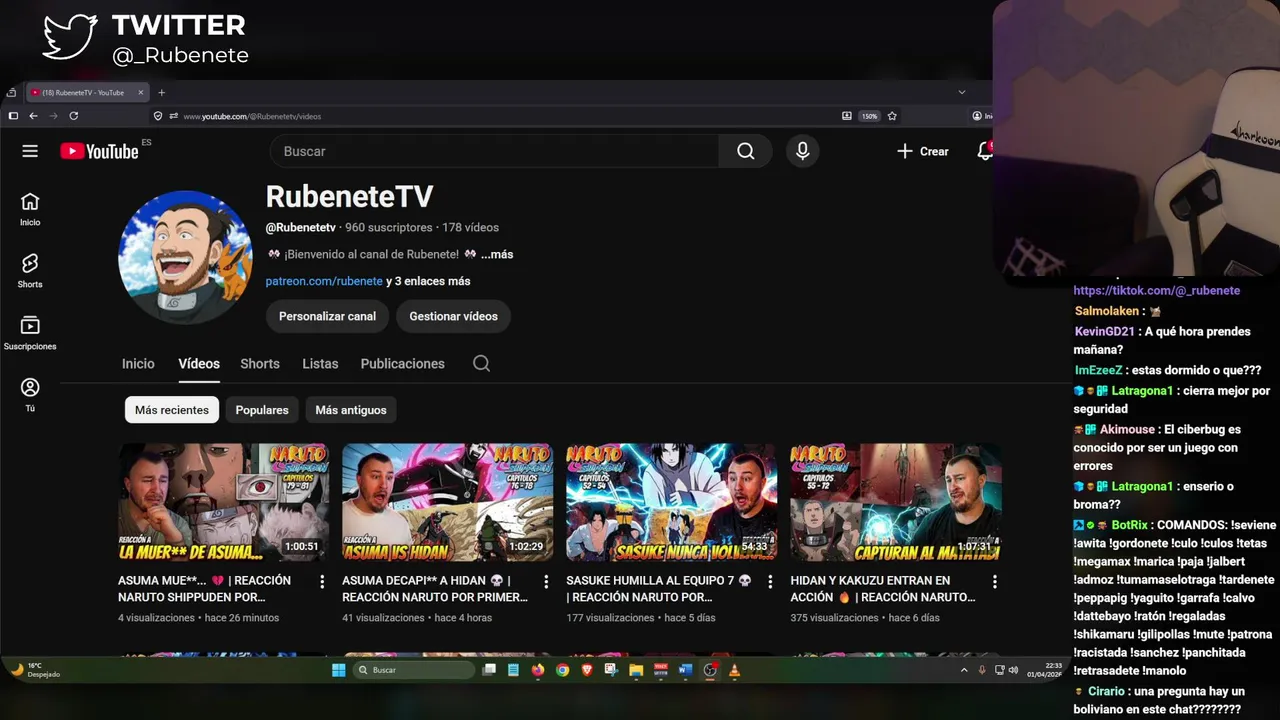Viewport: 1280px width, 720px height.
Task: Open a new browser tab
Action: point(161,92)
